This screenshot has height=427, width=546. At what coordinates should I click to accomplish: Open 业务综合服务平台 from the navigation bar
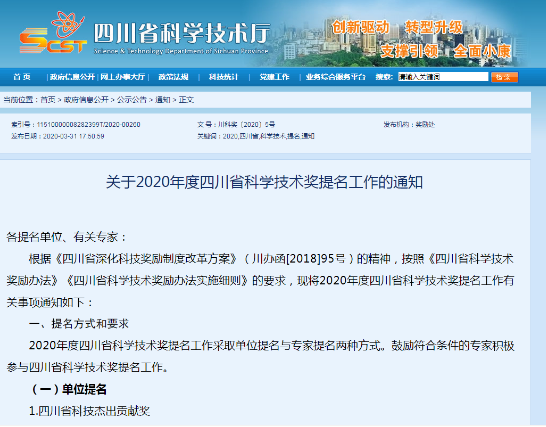[x=336, y=77]
